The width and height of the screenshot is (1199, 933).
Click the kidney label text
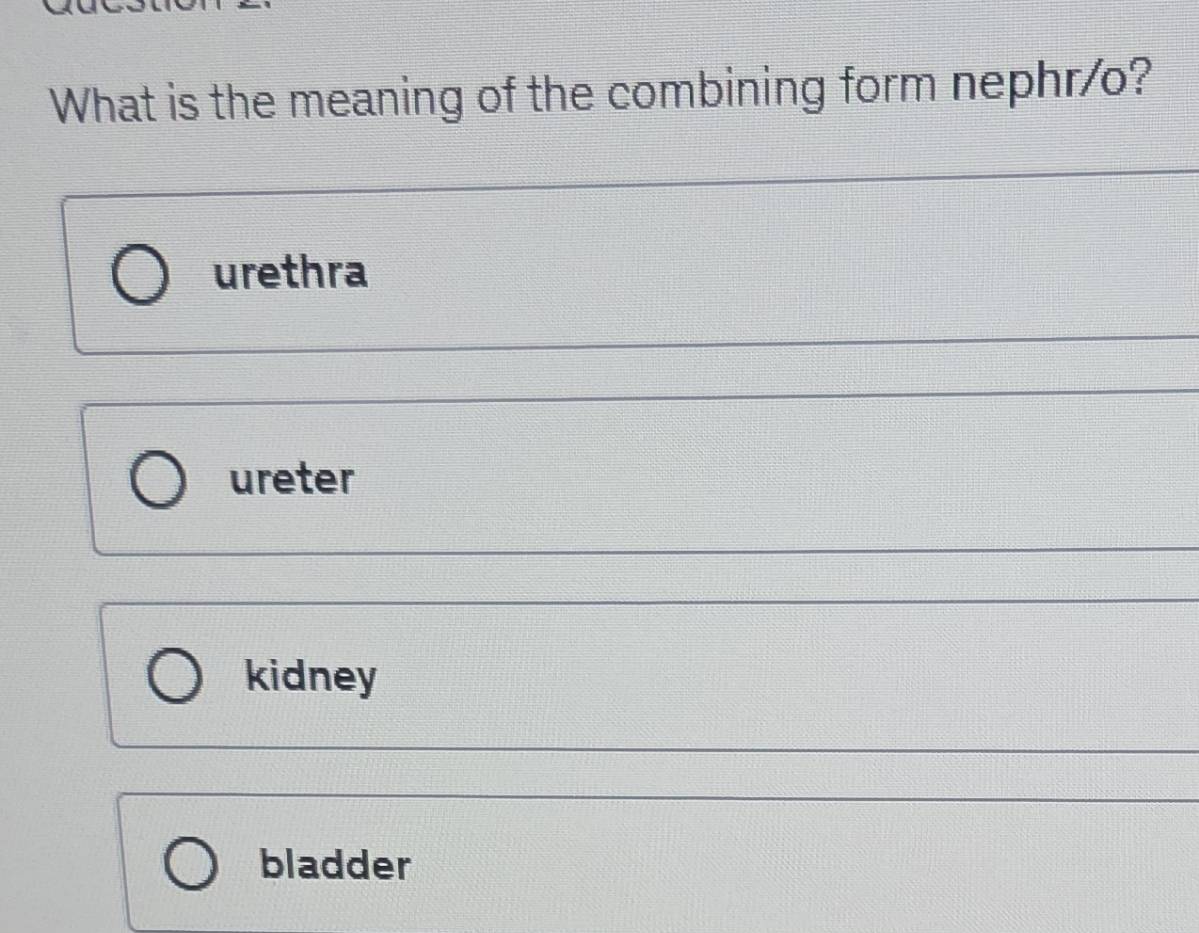pos(311,677)
